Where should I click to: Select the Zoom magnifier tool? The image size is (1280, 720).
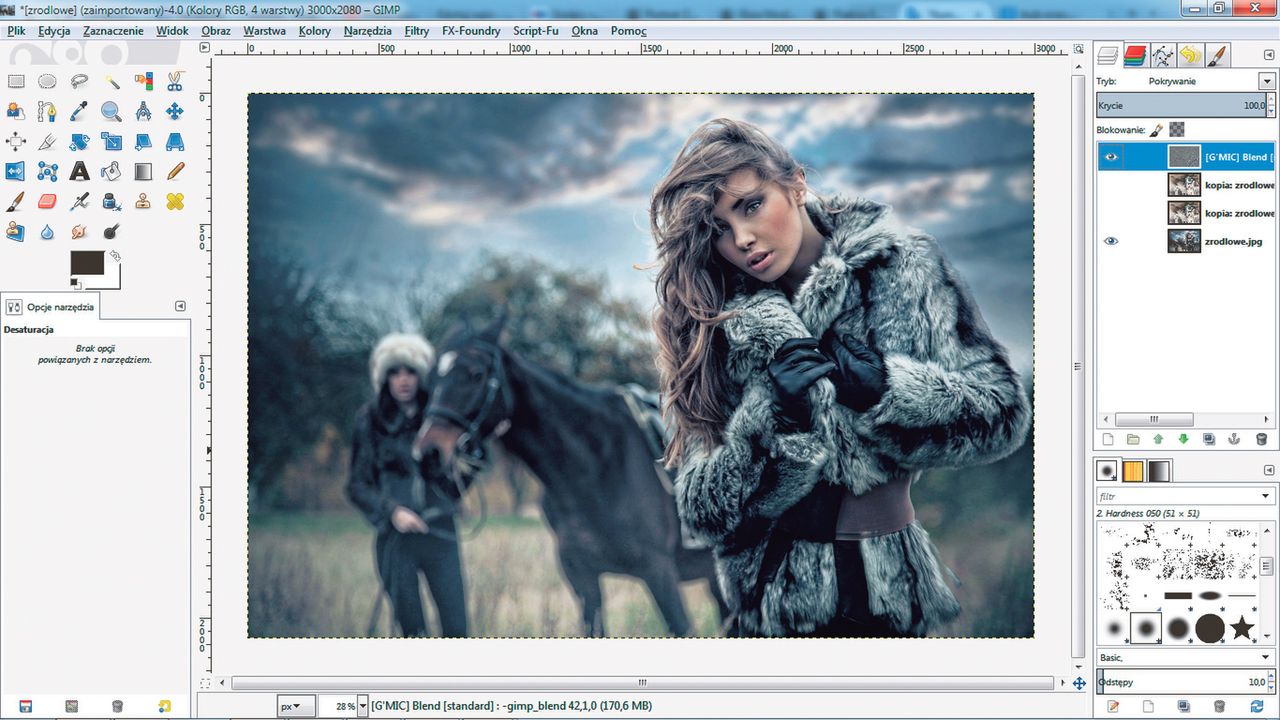pos(111,111)
